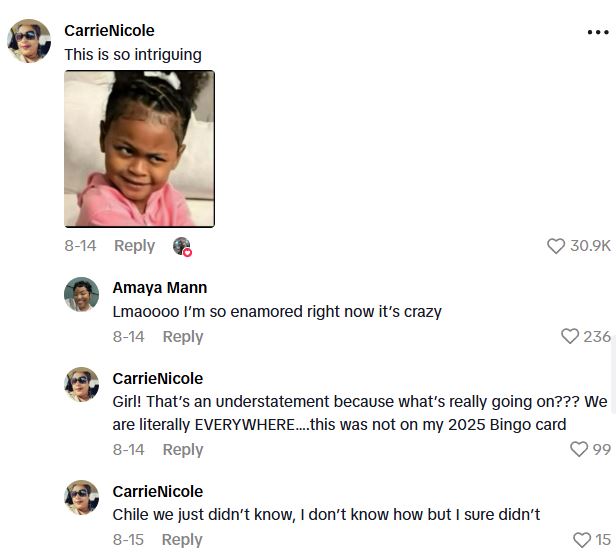Viewport: 616px width, 559px height.
Task: Reply to the 8-15 dated comment
Action: tap(182, 540)
